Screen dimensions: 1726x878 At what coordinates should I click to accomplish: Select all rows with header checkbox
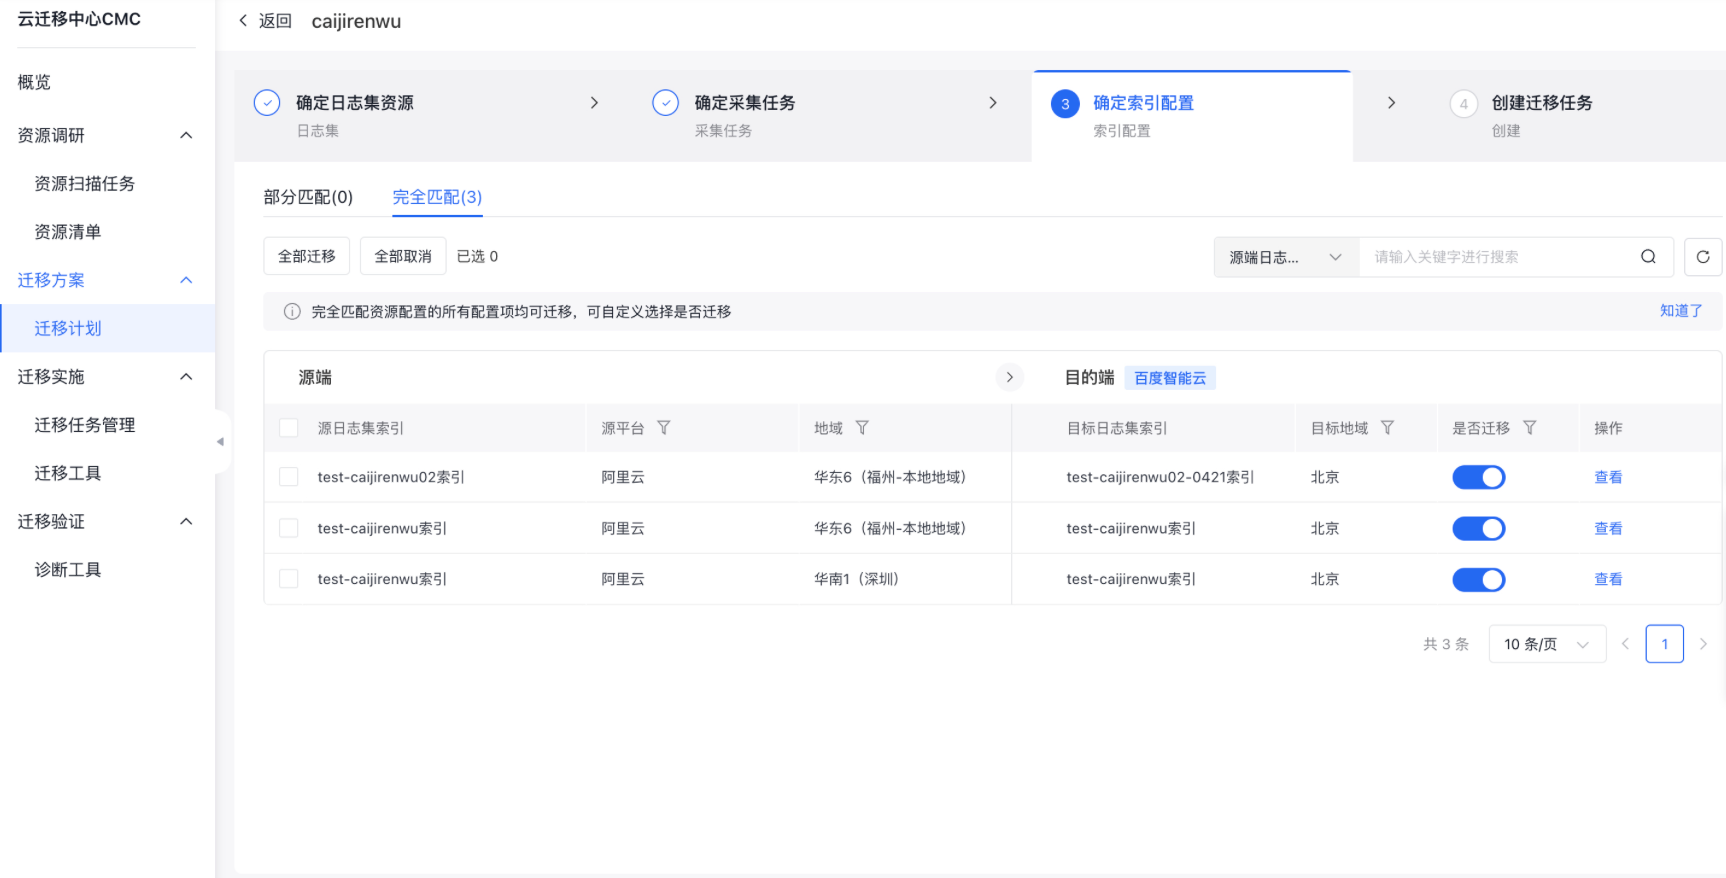[x=289, y=428]
